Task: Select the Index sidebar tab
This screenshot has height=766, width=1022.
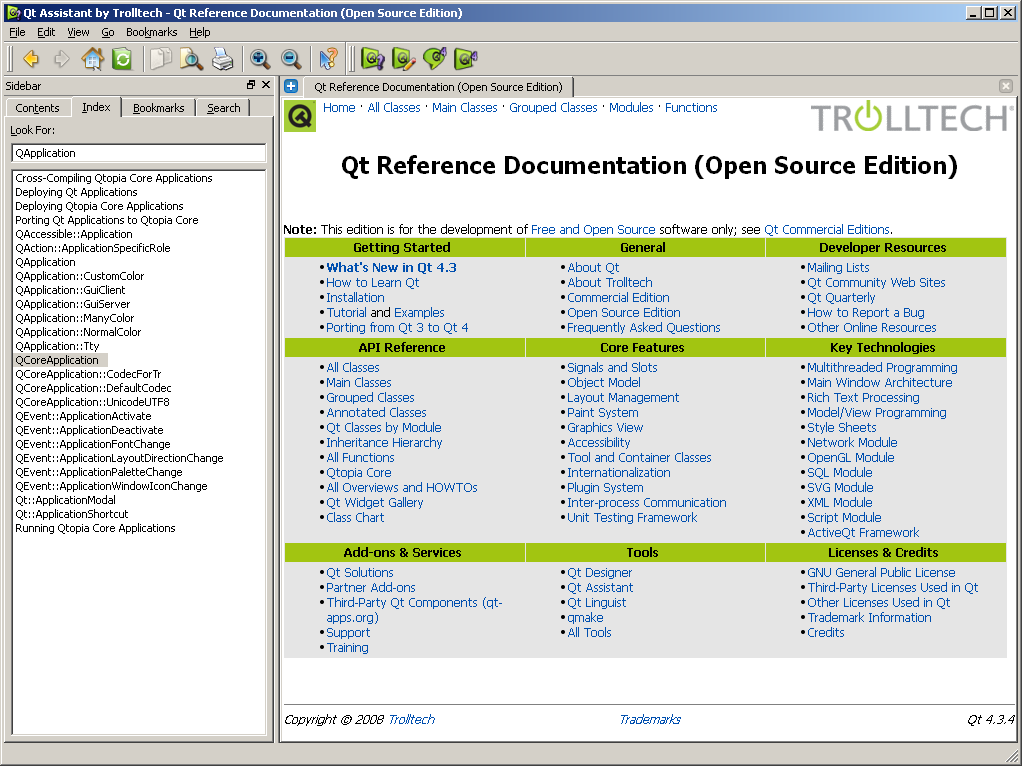Action: pyautogui.click(x=96, y=107)
